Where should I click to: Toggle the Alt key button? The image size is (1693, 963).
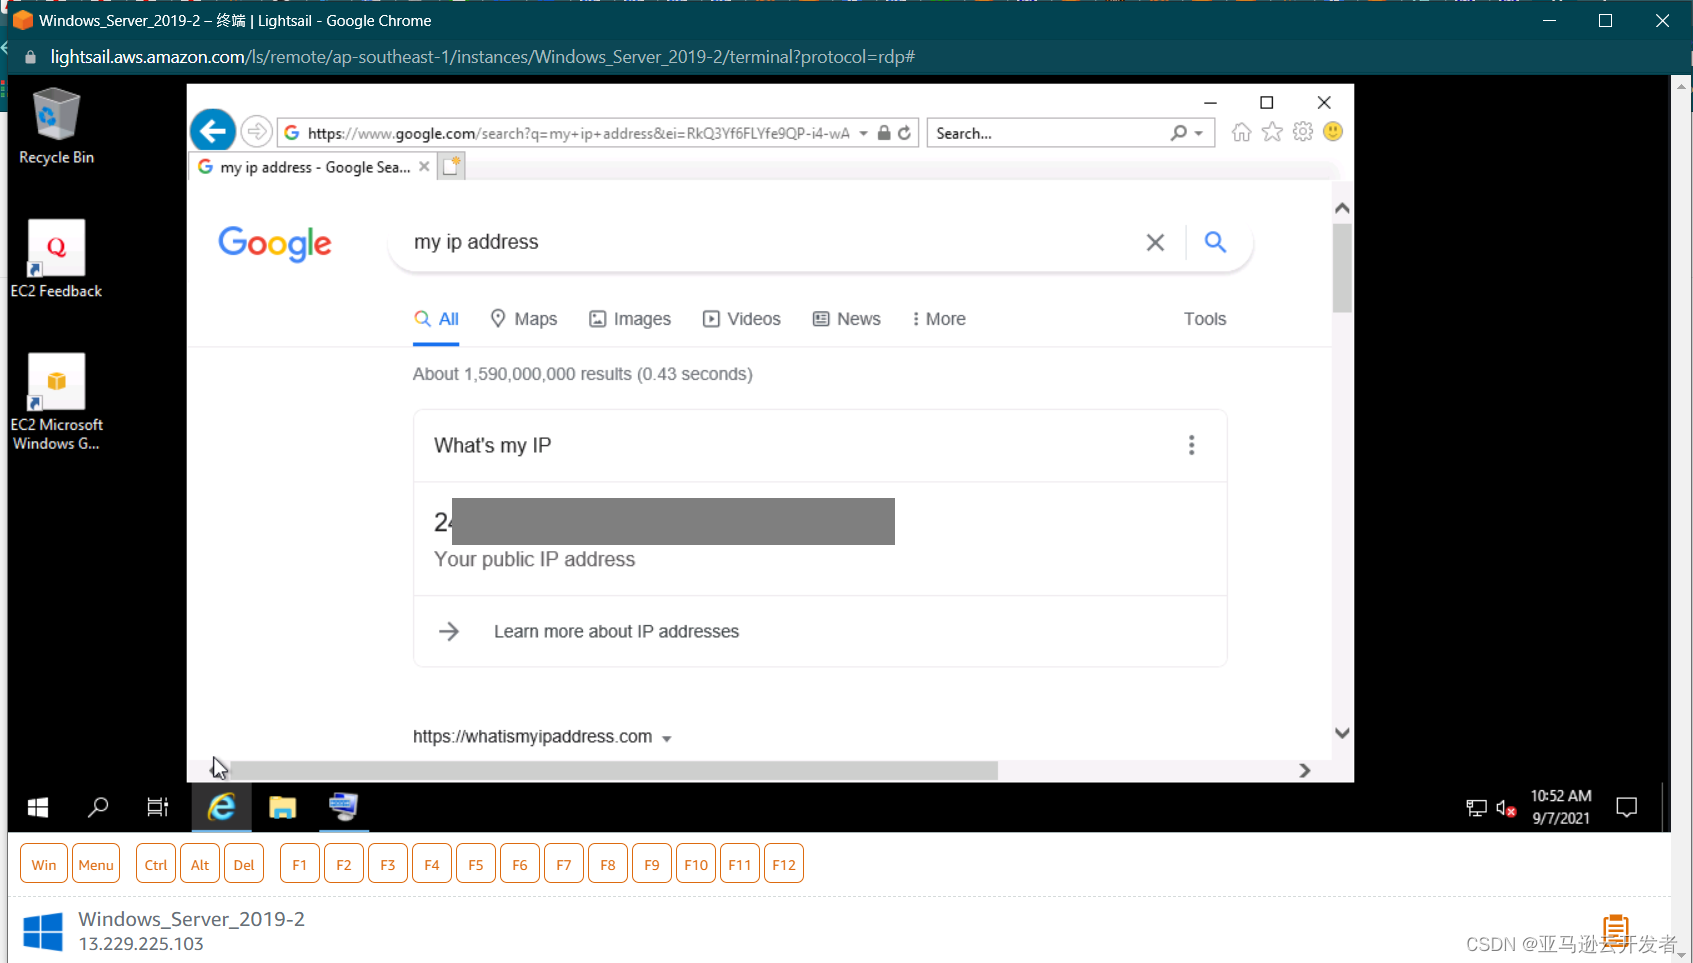(x=200, y=864)
